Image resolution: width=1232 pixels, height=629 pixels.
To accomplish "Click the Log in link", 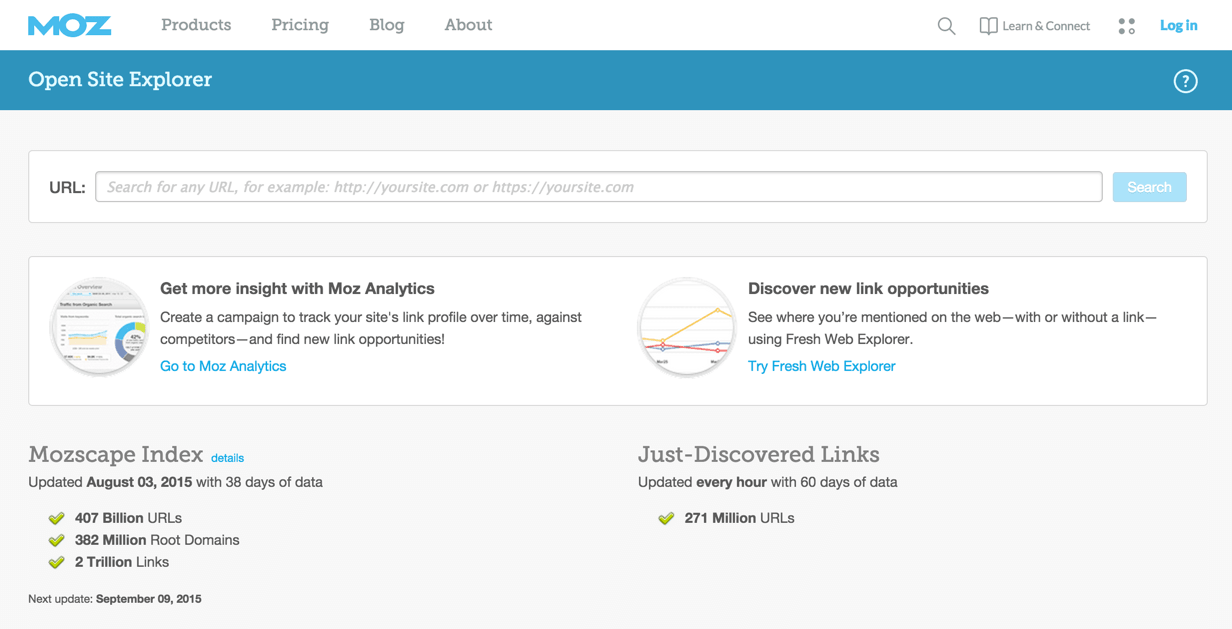I will pos(1178,26).
